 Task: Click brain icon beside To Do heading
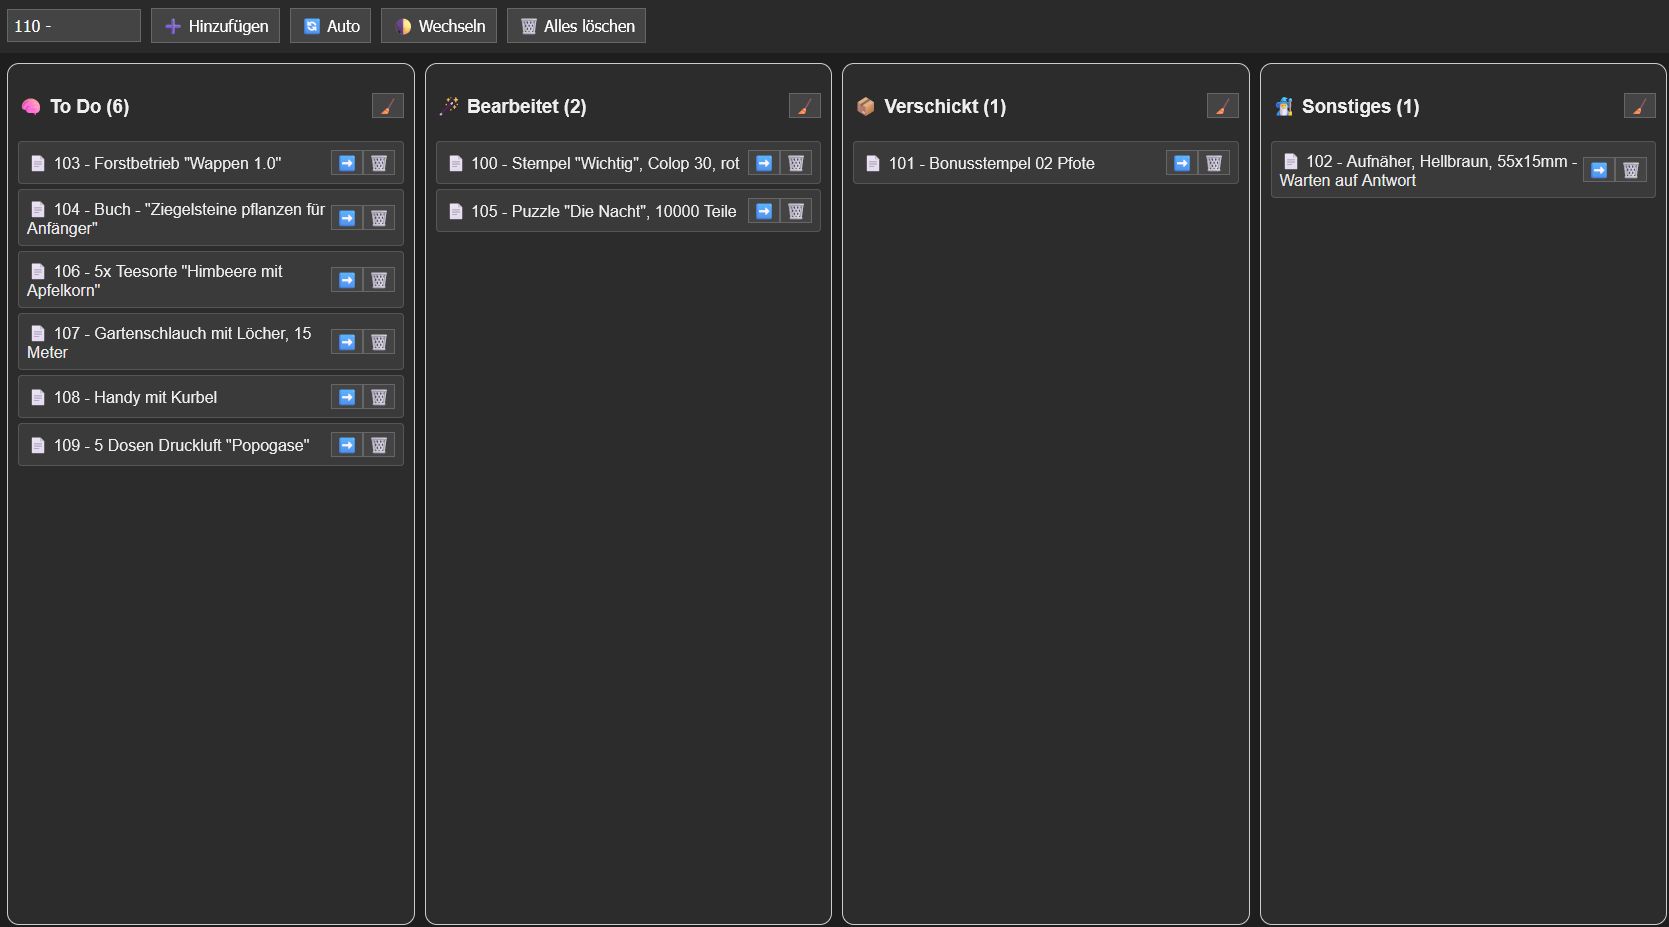(31, 106)
